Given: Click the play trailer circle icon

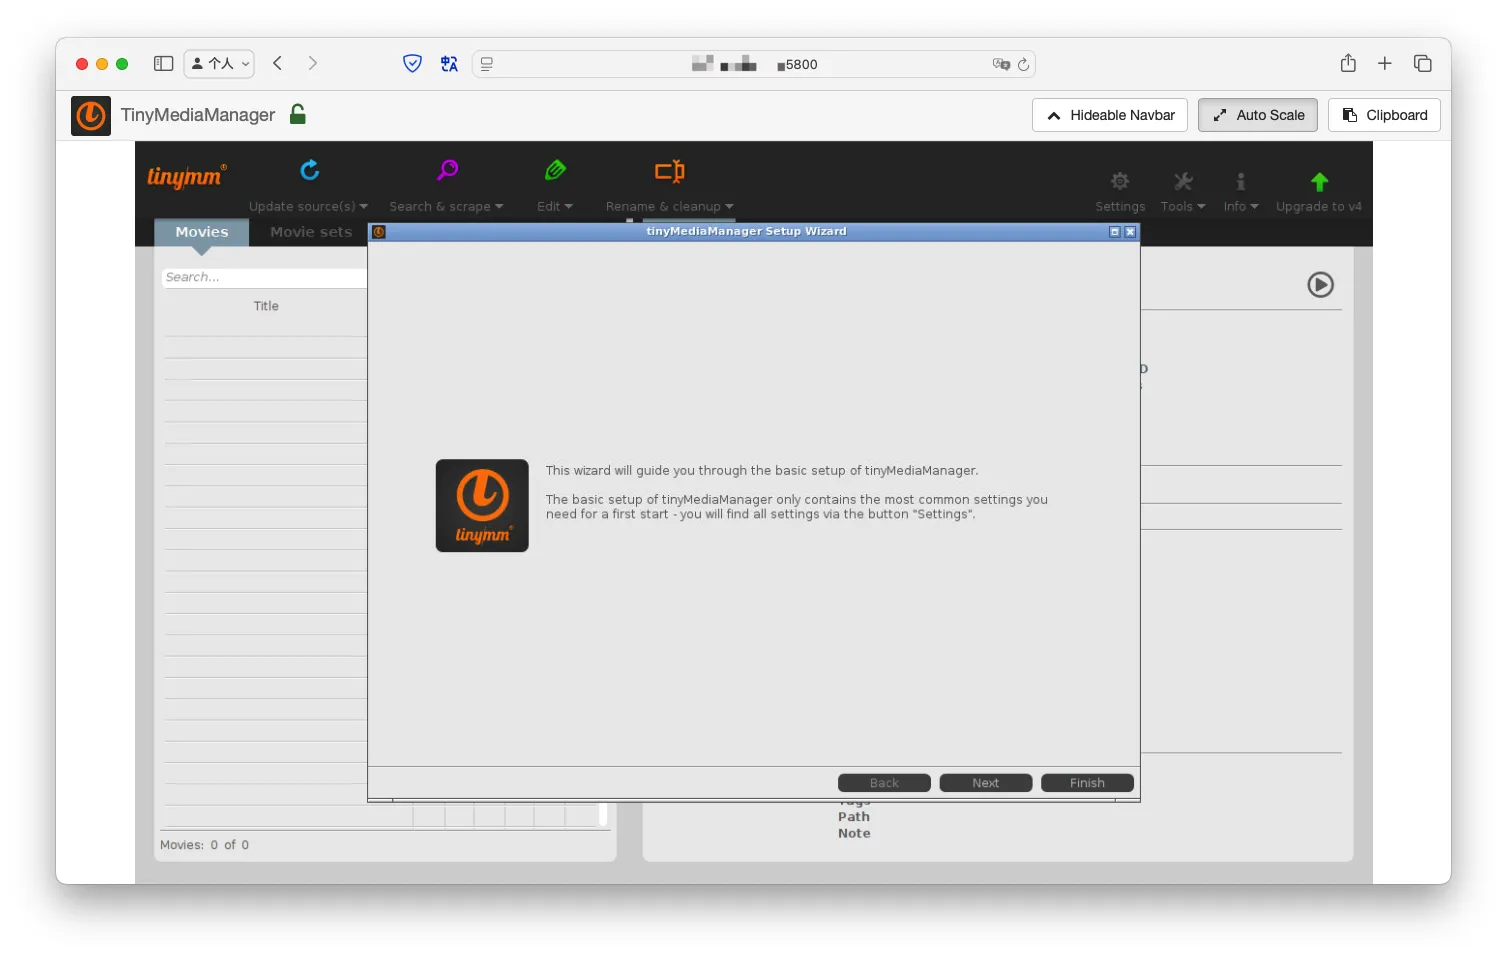Looking at the screenshot, I should click(1320, 285).
